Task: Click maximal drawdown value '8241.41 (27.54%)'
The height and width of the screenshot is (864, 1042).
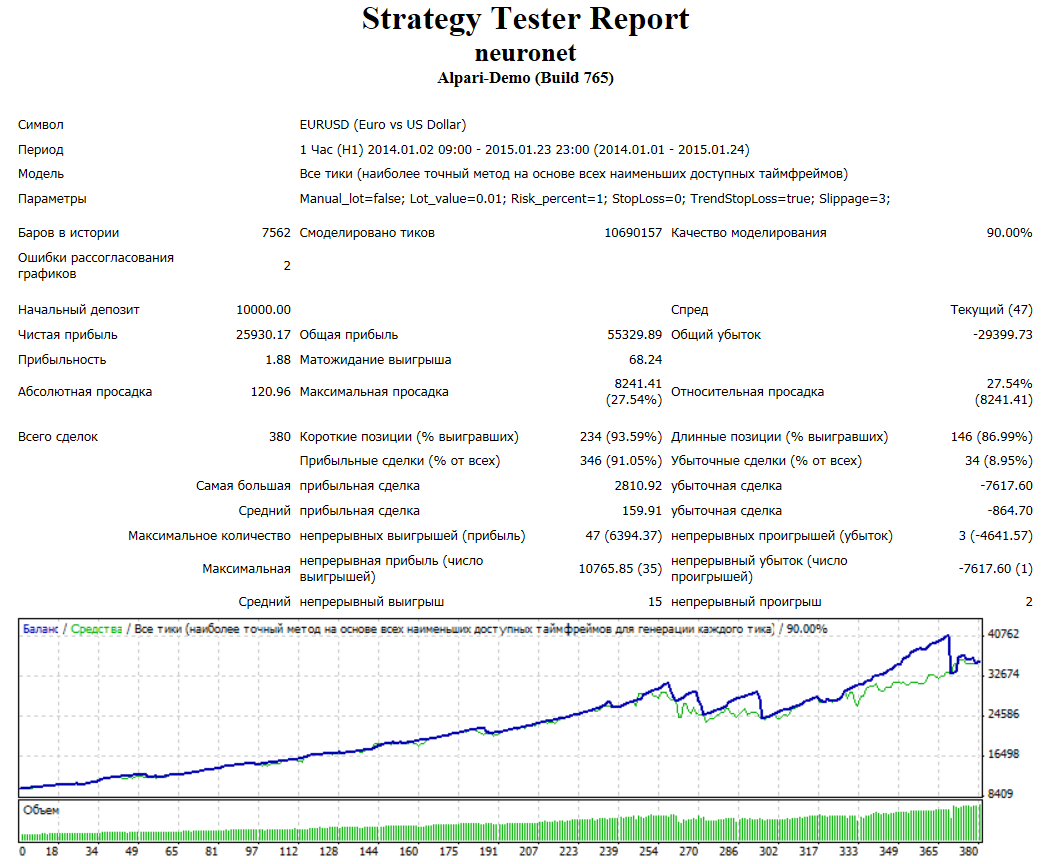Action: tap(634, 392)
